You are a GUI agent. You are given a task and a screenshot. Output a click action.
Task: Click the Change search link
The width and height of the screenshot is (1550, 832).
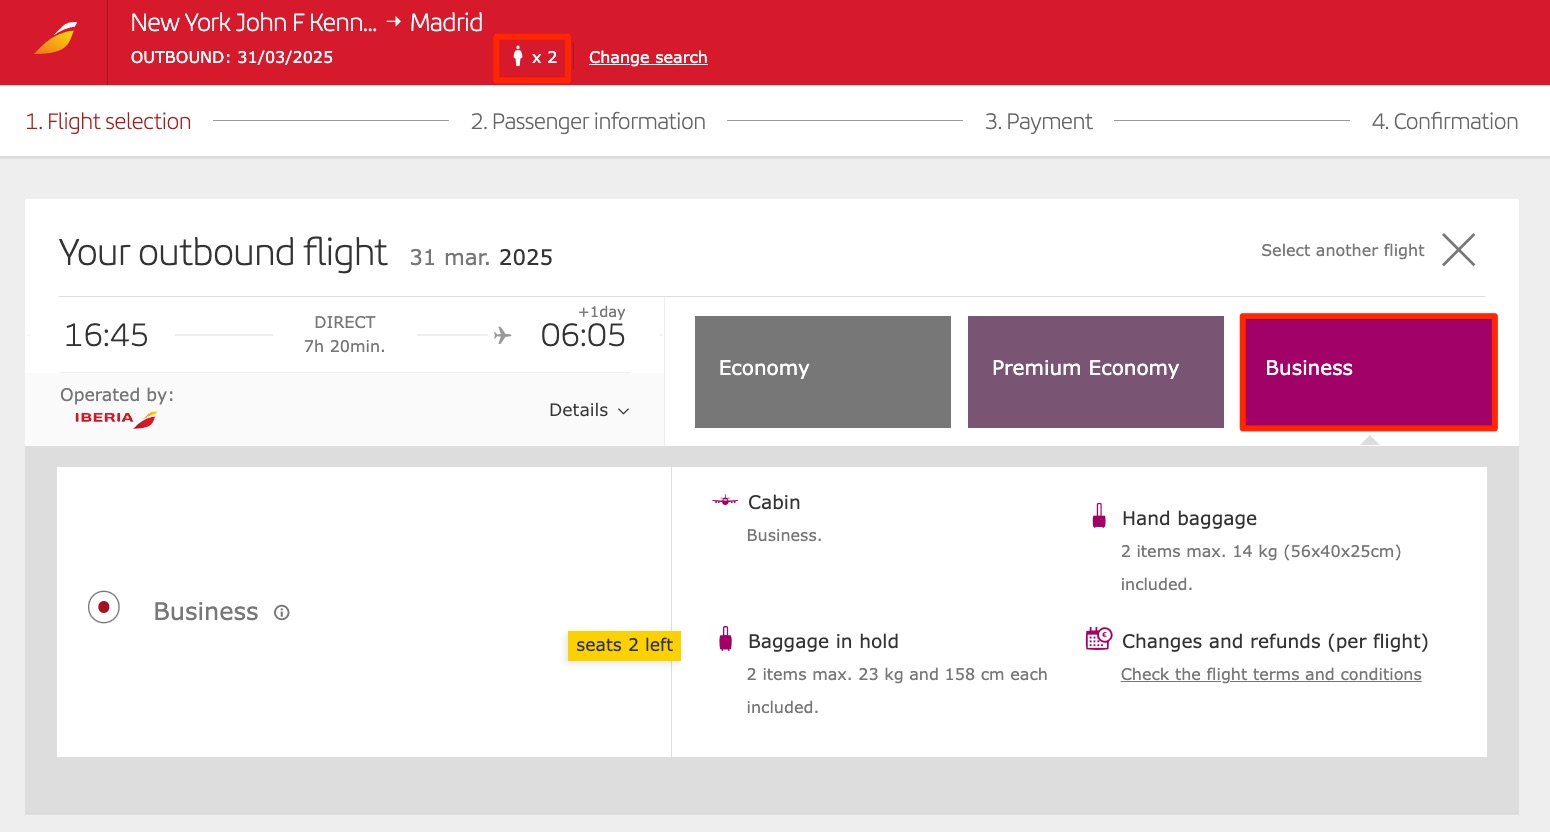tap(647, 57)
